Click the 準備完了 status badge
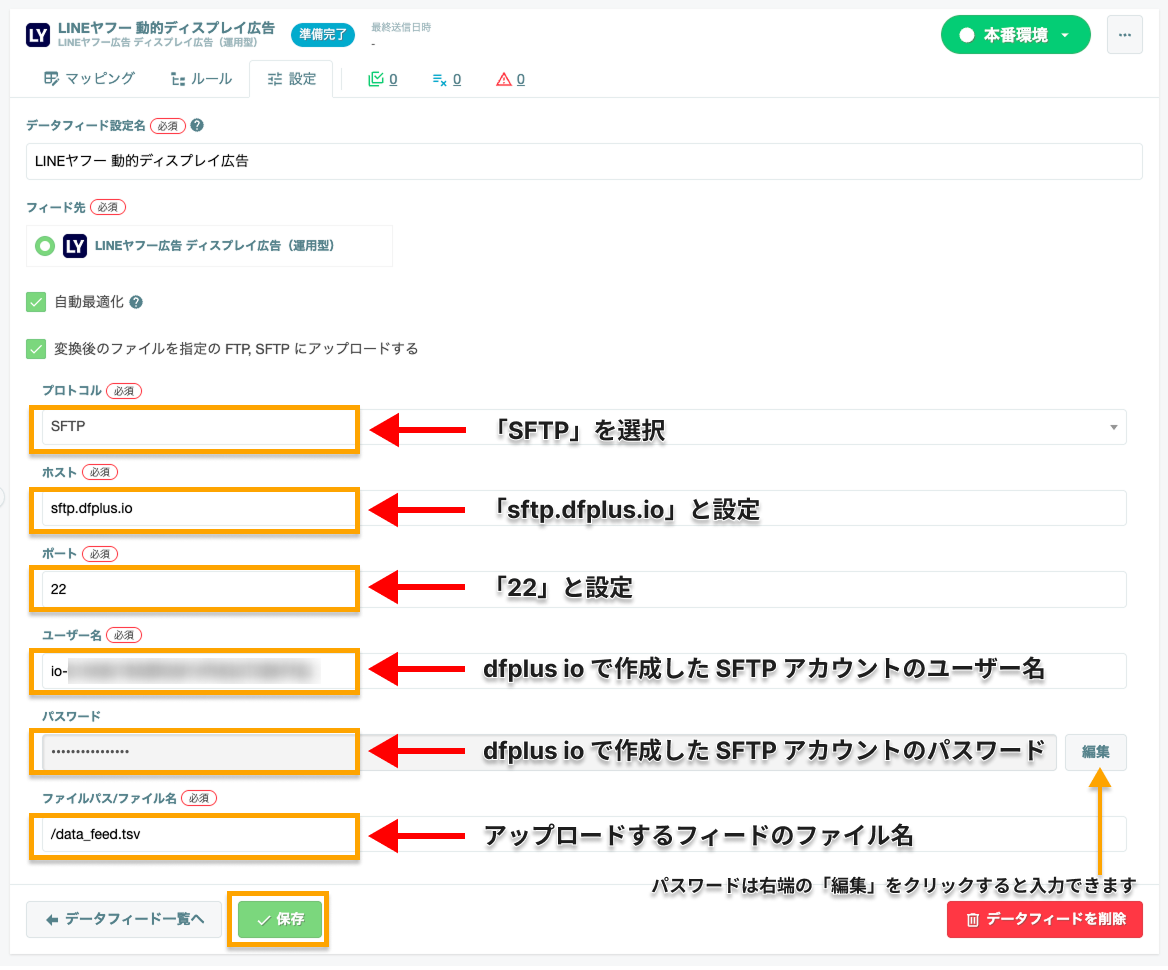The image size is (1168, 970). click(x=323, y=34)
